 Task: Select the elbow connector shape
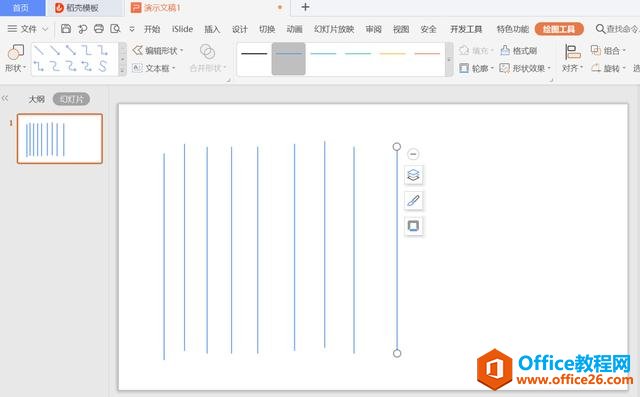point(87,51)
